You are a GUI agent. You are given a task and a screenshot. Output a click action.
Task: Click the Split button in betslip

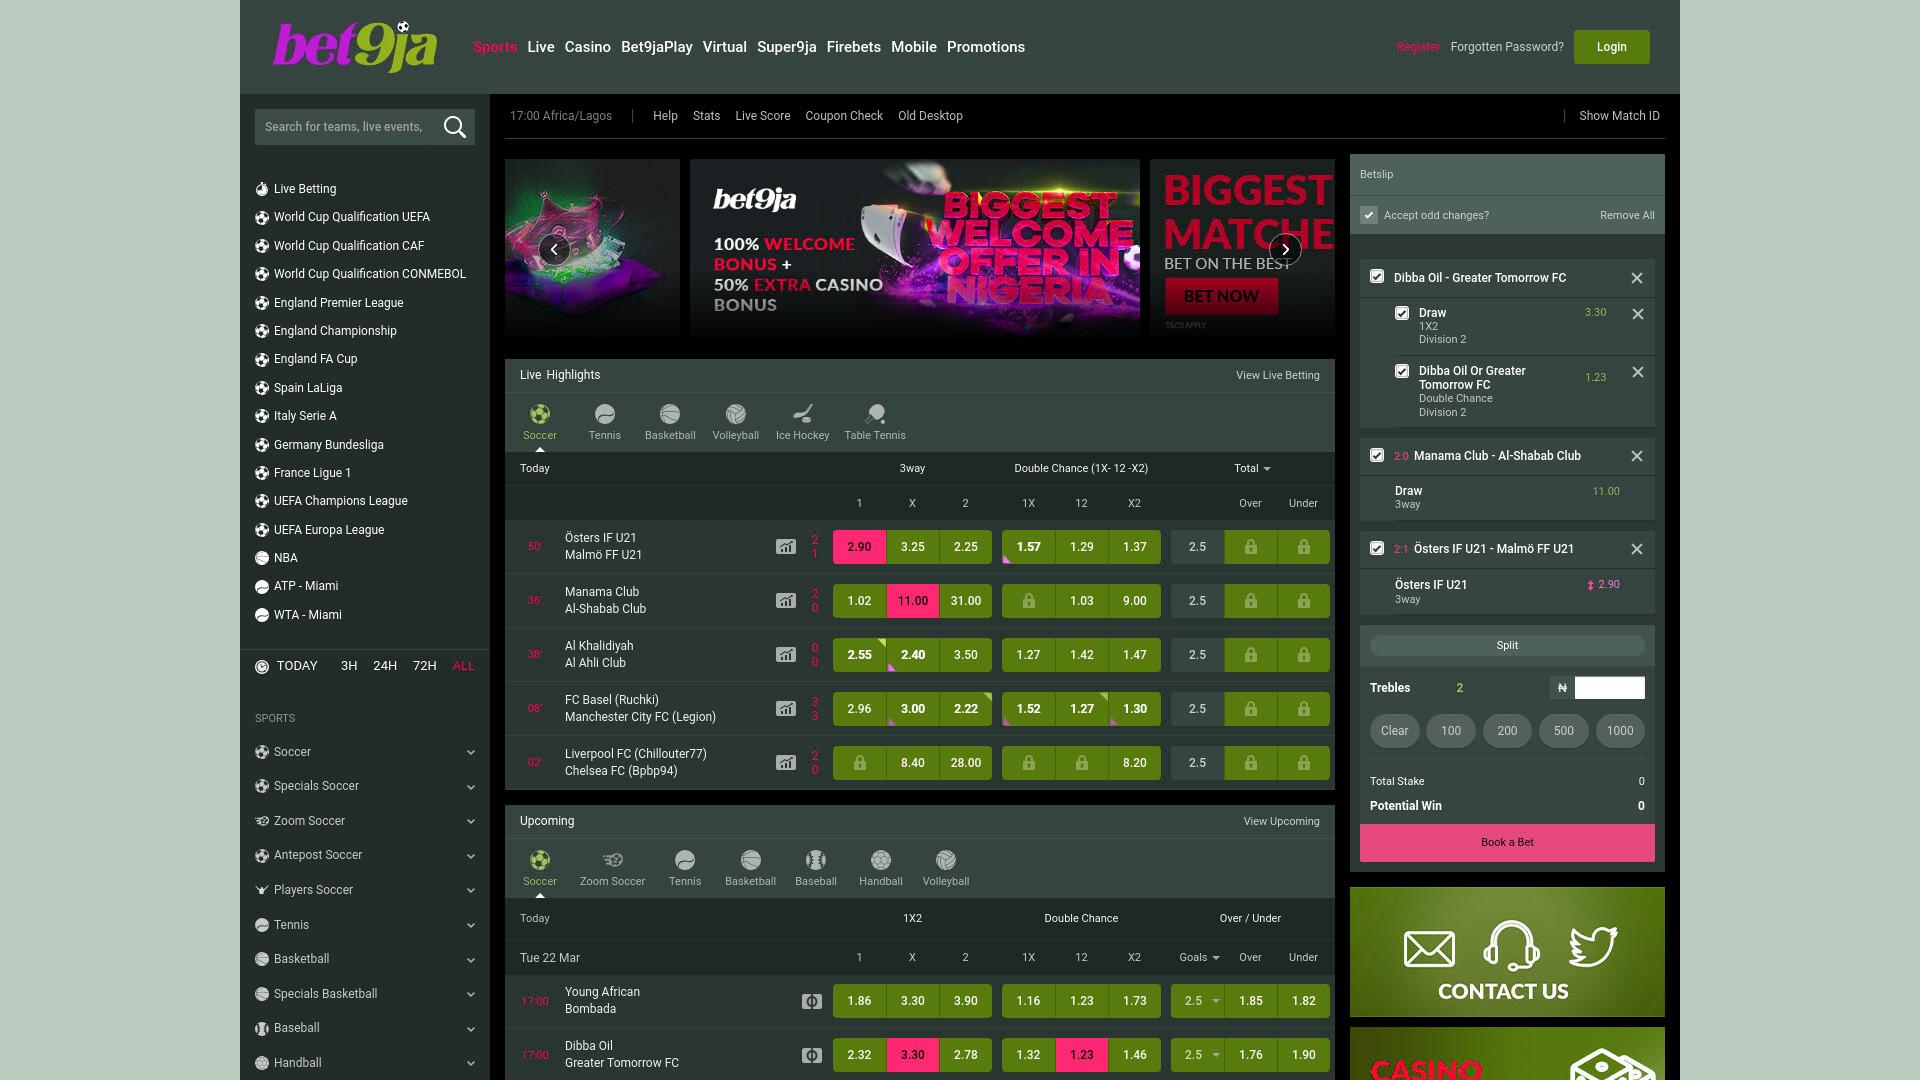pyautogui.click(x=1507, y=646)
